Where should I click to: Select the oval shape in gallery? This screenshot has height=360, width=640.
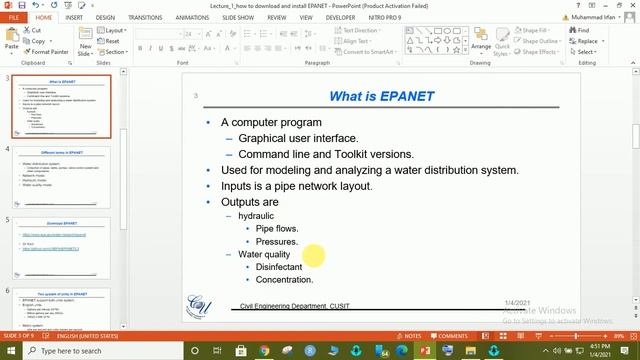(447, 31)
